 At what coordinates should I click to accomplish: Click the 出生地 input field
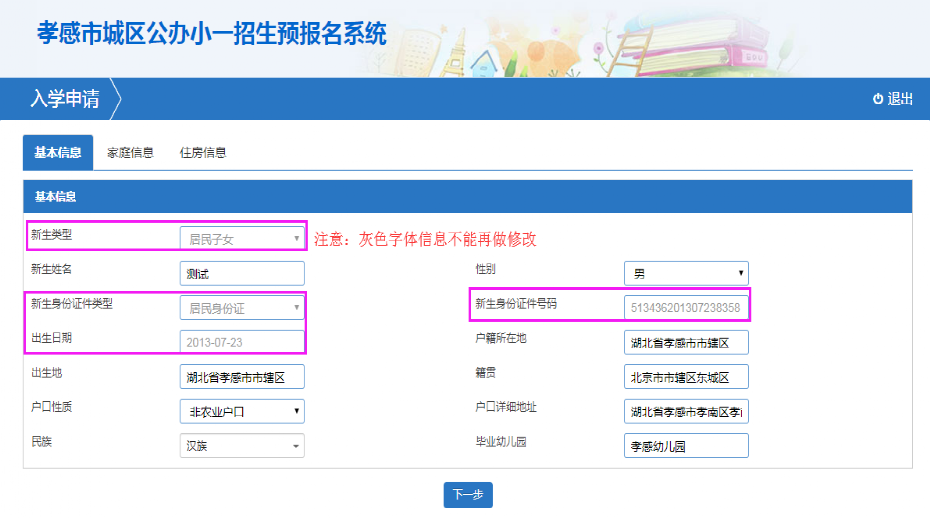[x=242, y=377]
